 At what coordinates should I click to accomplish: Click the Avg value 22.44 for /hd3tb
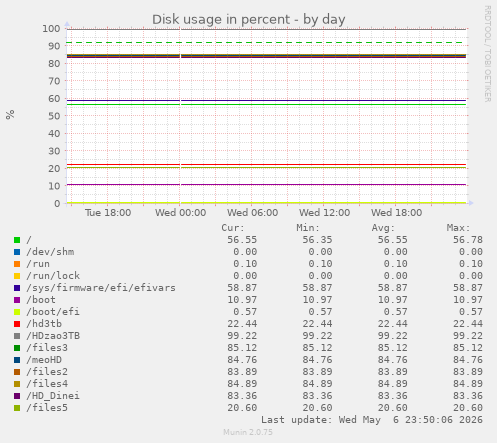pos(392,324)
